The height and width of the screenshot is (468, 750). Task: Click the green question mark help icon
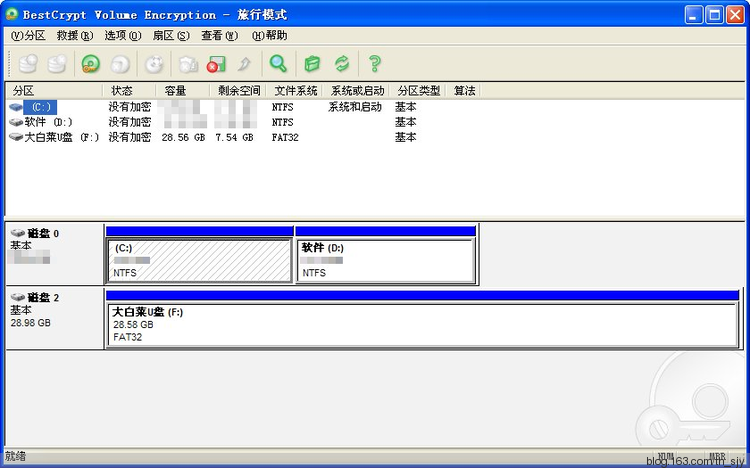tap(375, 64)
